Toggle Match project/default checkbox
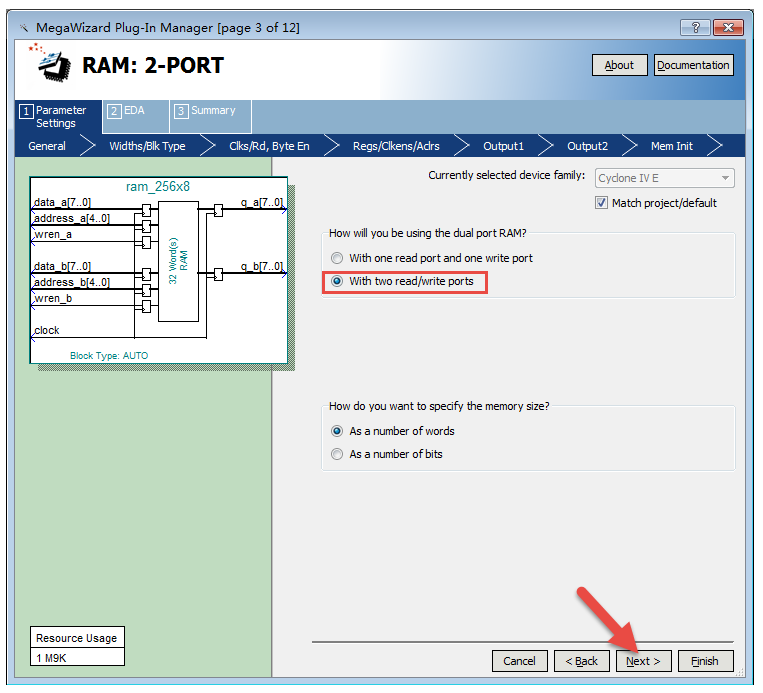 click(601, 203)
